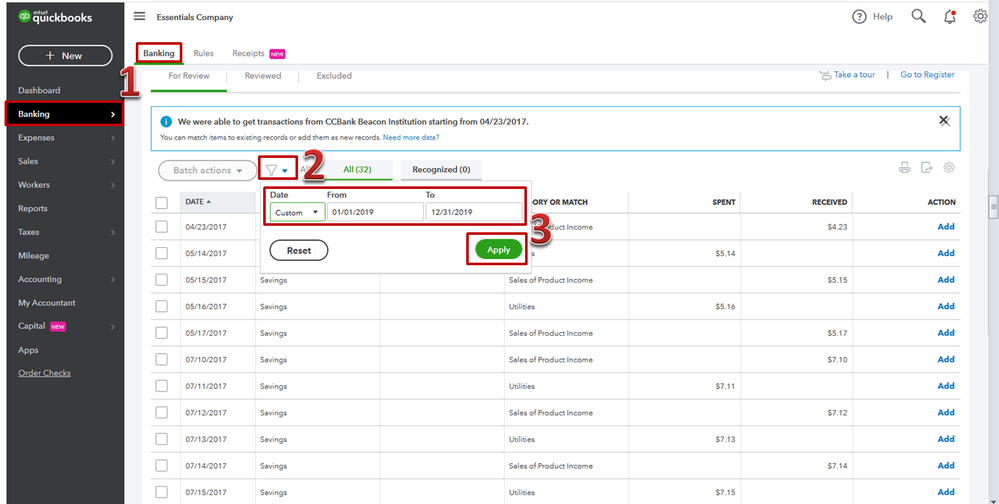999x504 pixels.
Task: Click Add for the 07/13/2017 row
Action: point(946,439)
